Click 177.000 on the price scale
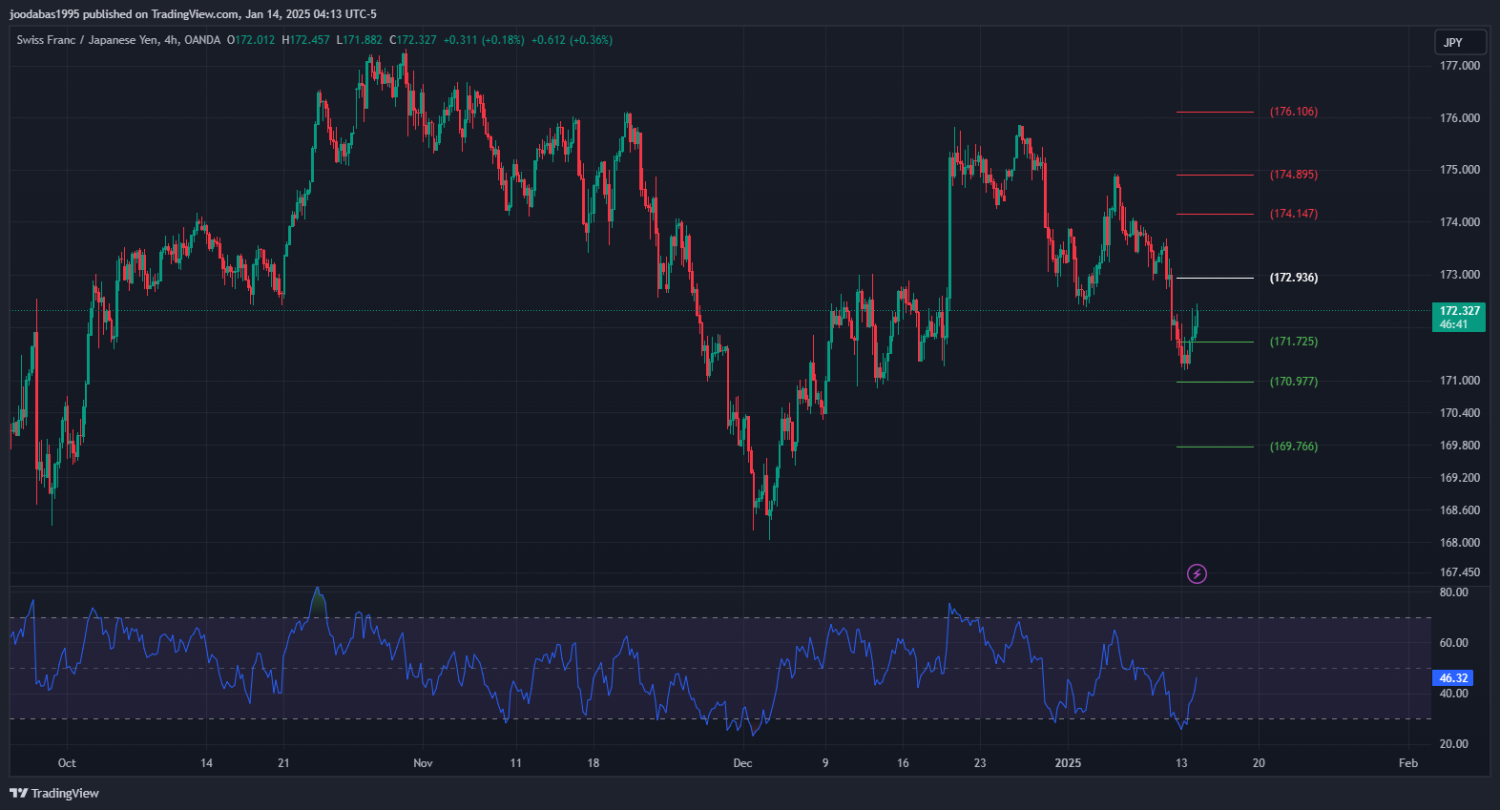The height and width of the screenshot is (810, 1500). (x=1459, y=66)
